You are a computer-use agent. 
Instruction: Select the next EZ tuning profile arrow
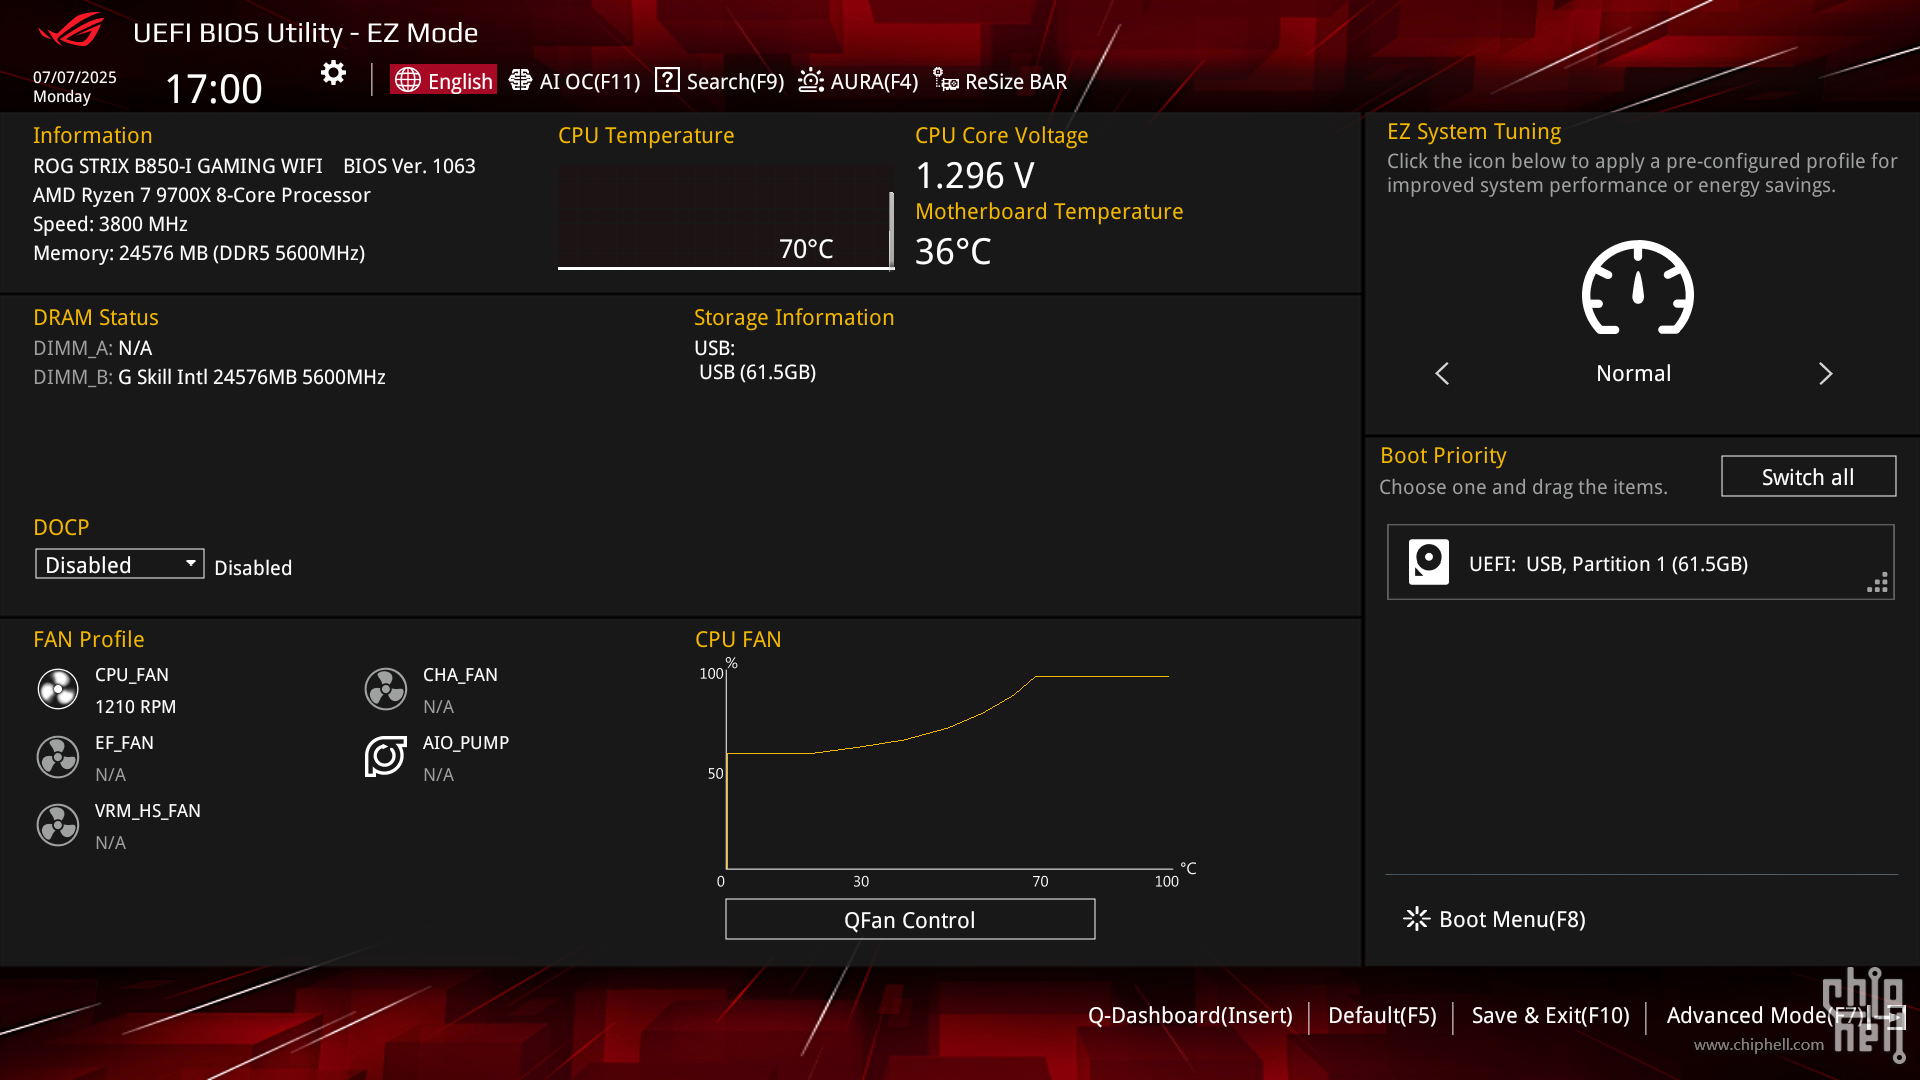tap(1825, 373)
